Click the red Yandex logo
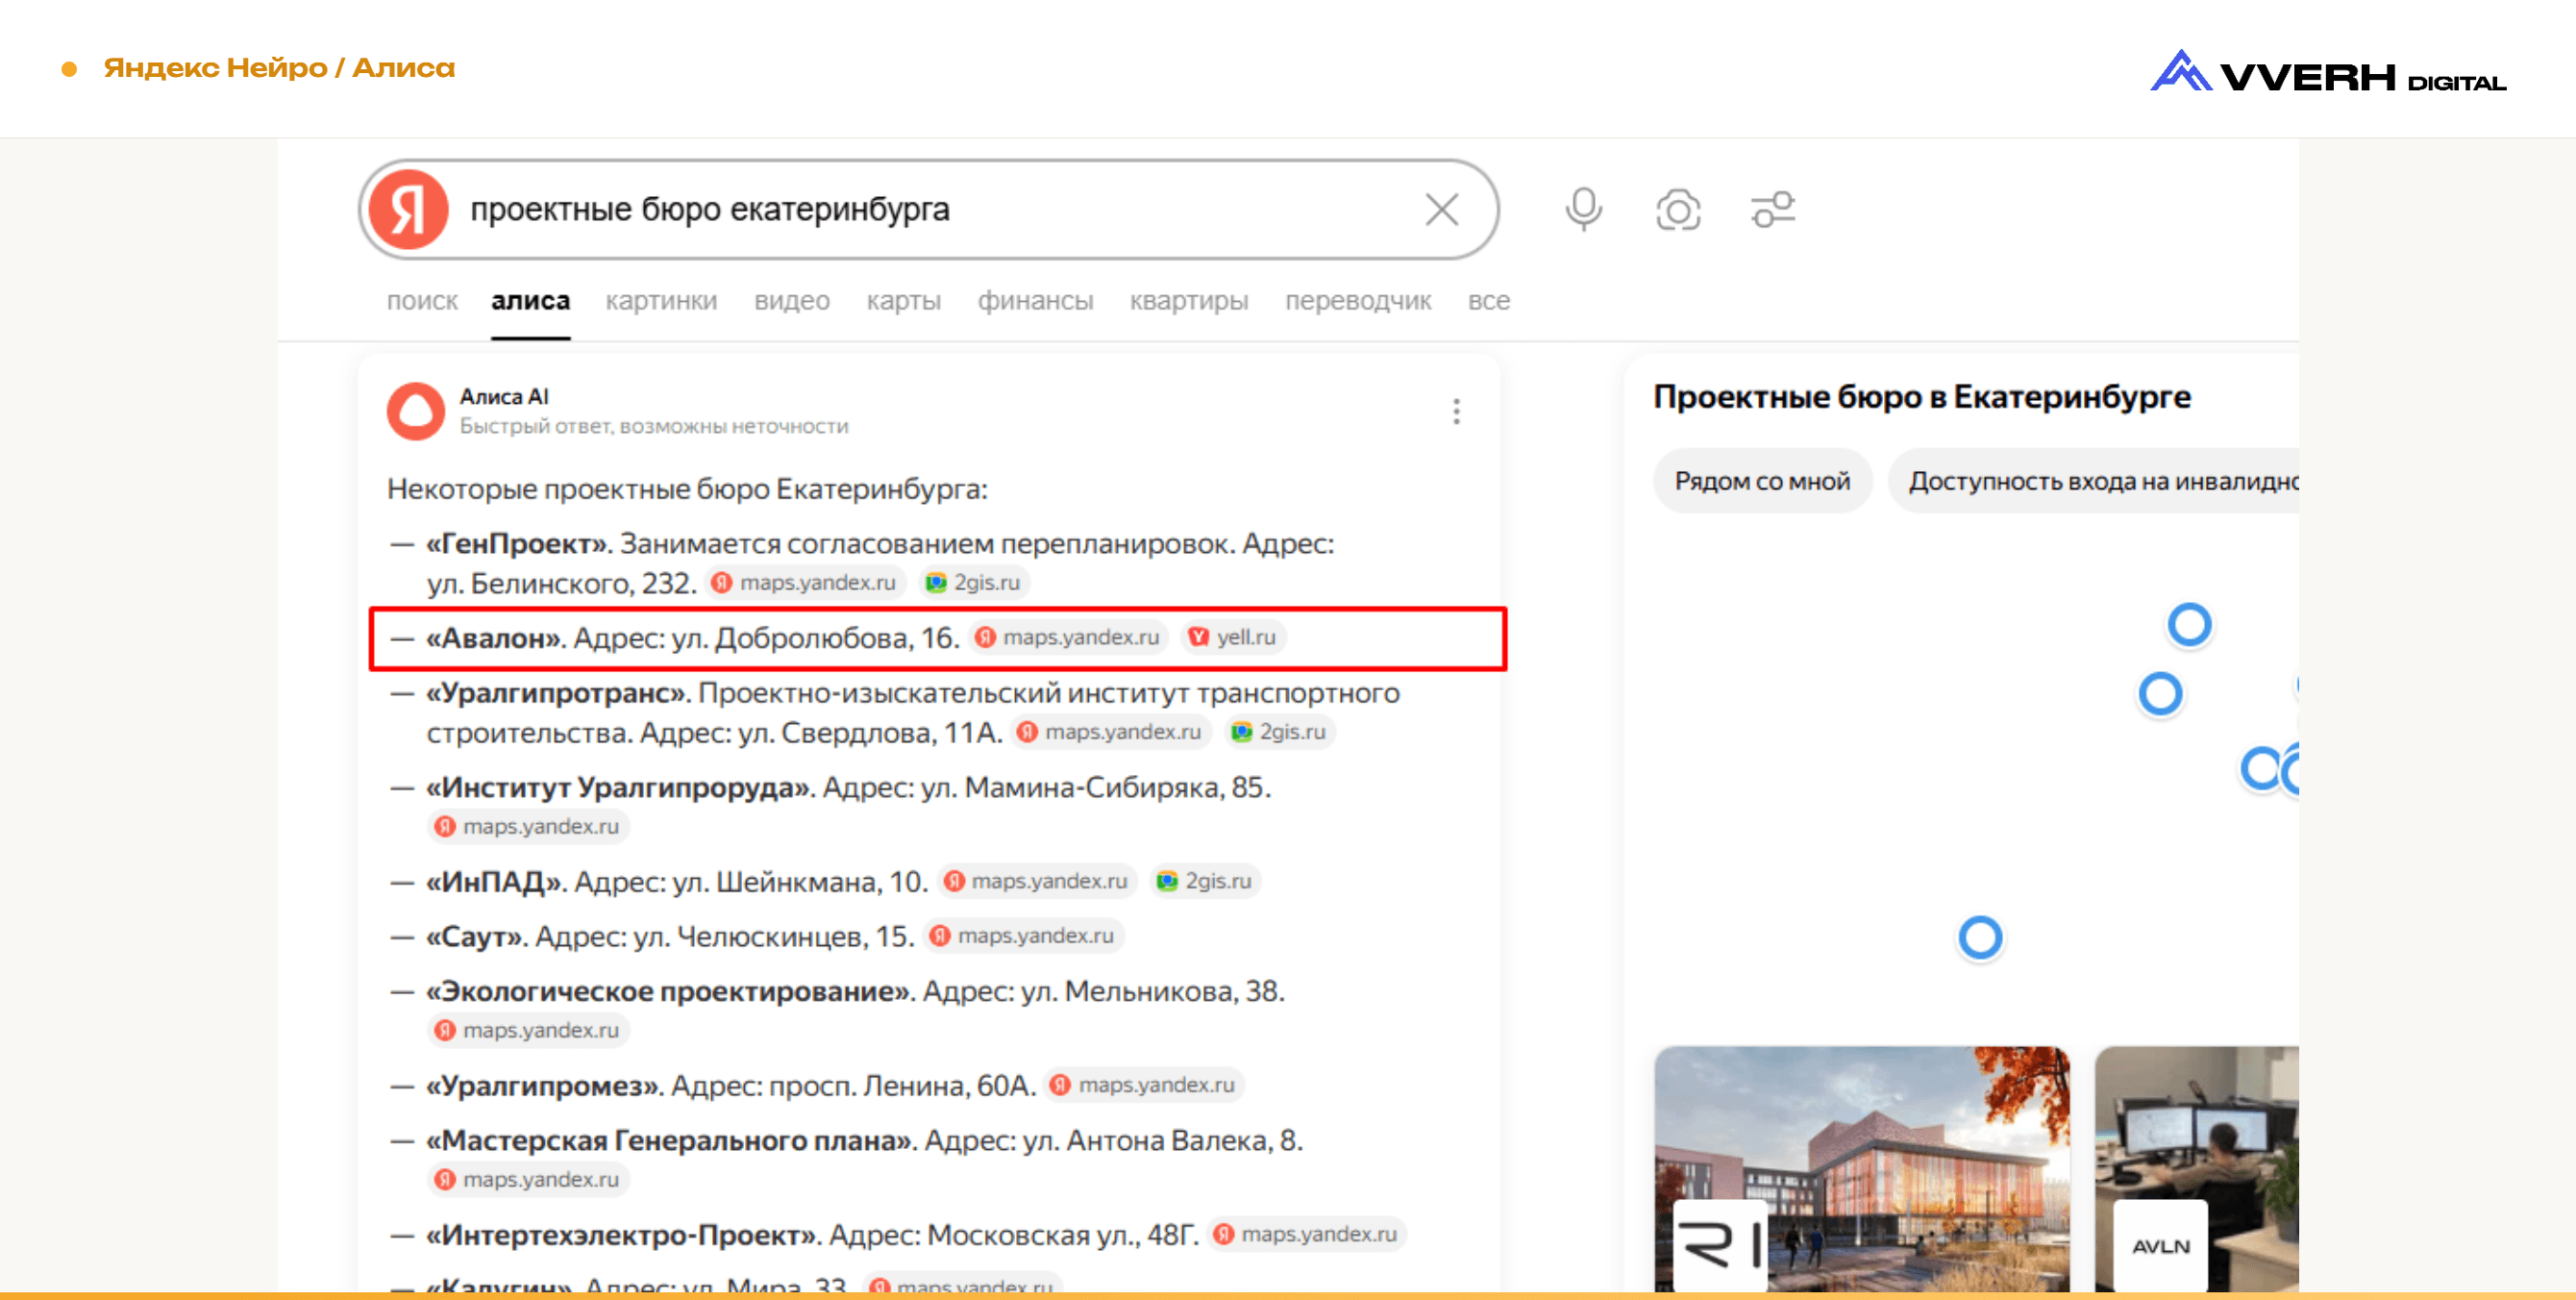This screenshot has width=2576, height=1300. [x=408, y=210]
